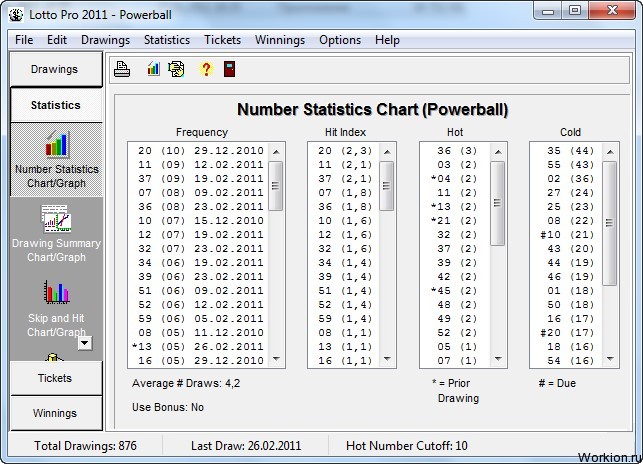
Task: Click sidebar scroll-down arrow button
Action: pos(85,343)
